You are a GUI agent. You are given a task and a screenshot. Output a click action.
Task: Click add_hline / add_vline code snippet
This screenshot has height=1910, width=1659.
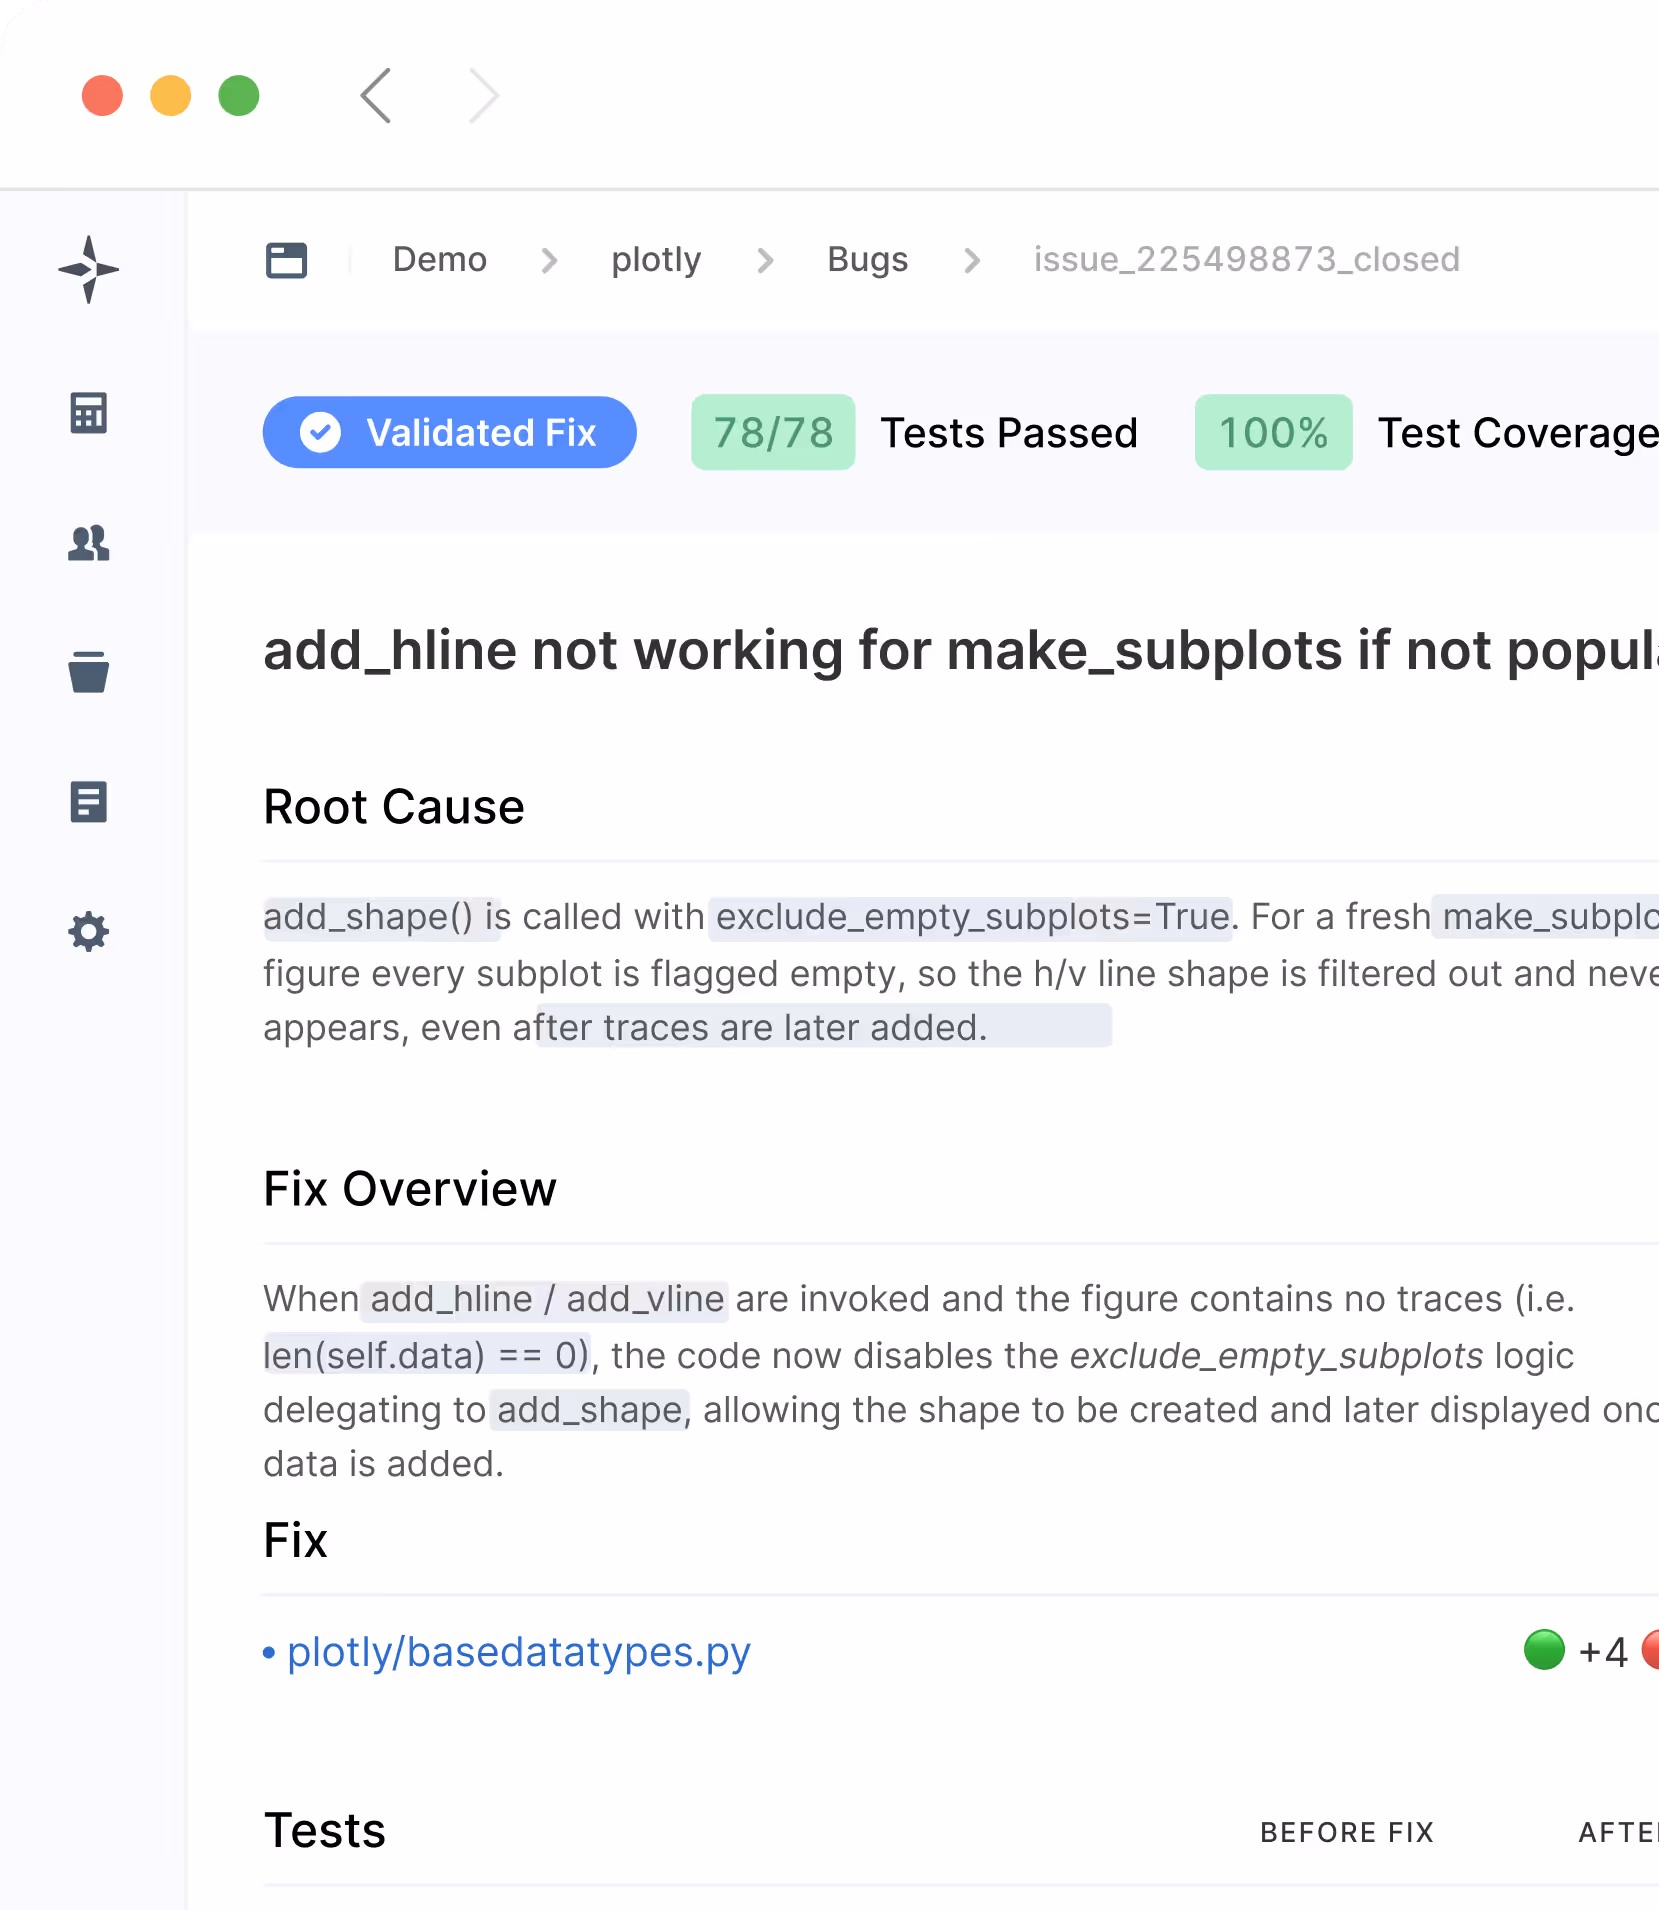coord(545,1299)
